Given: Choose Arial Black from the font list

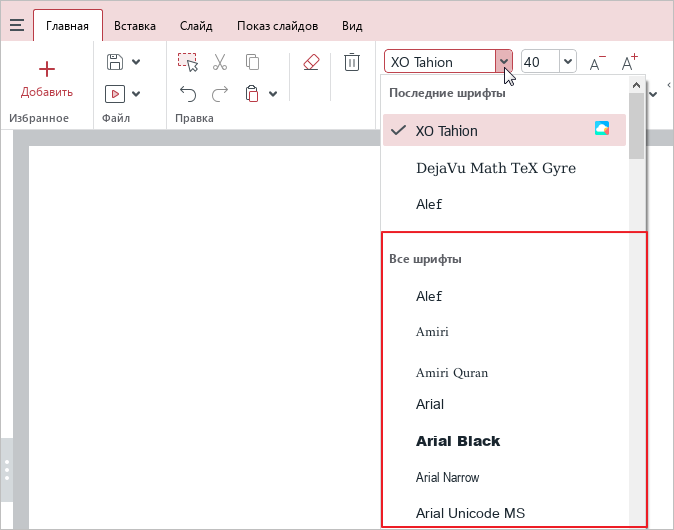Looking at the screenshot, I should [x=458, y=441].
